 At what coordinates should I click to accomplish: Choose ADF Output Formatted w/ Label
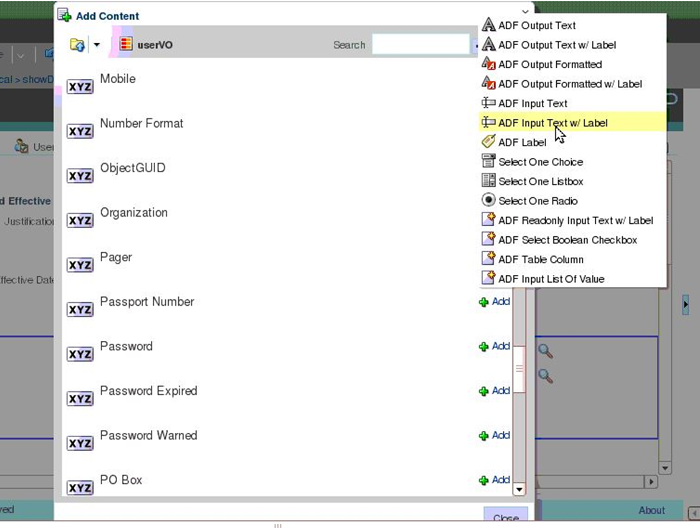tap(573, 84)
